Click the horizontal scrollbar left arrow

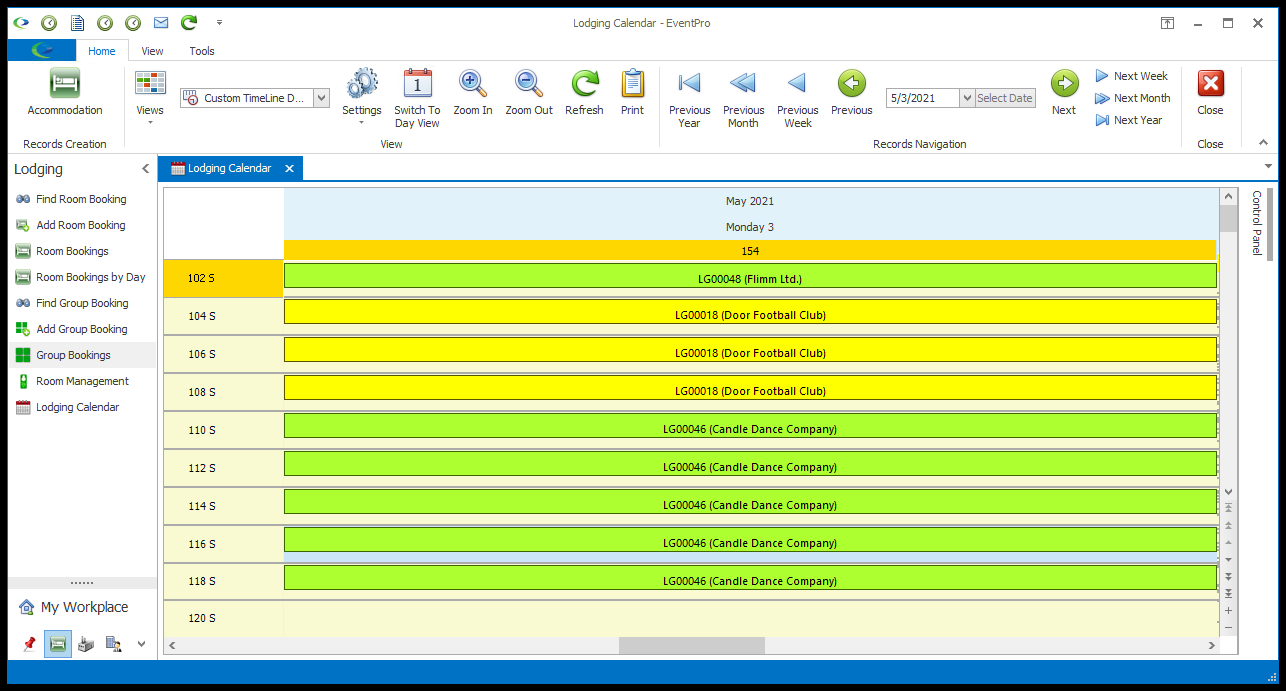click(171, 646)
